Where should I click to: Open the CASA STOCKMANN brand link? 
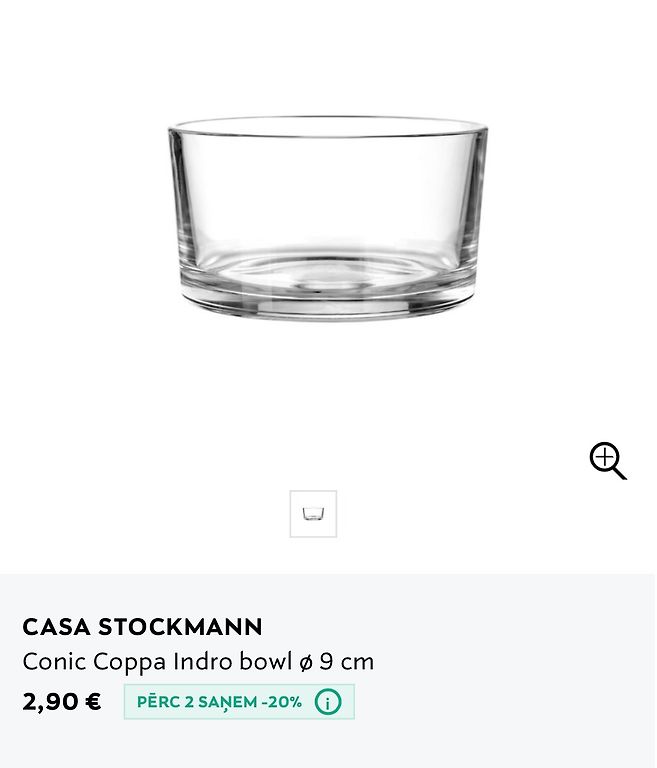click(x=142, y=627)
